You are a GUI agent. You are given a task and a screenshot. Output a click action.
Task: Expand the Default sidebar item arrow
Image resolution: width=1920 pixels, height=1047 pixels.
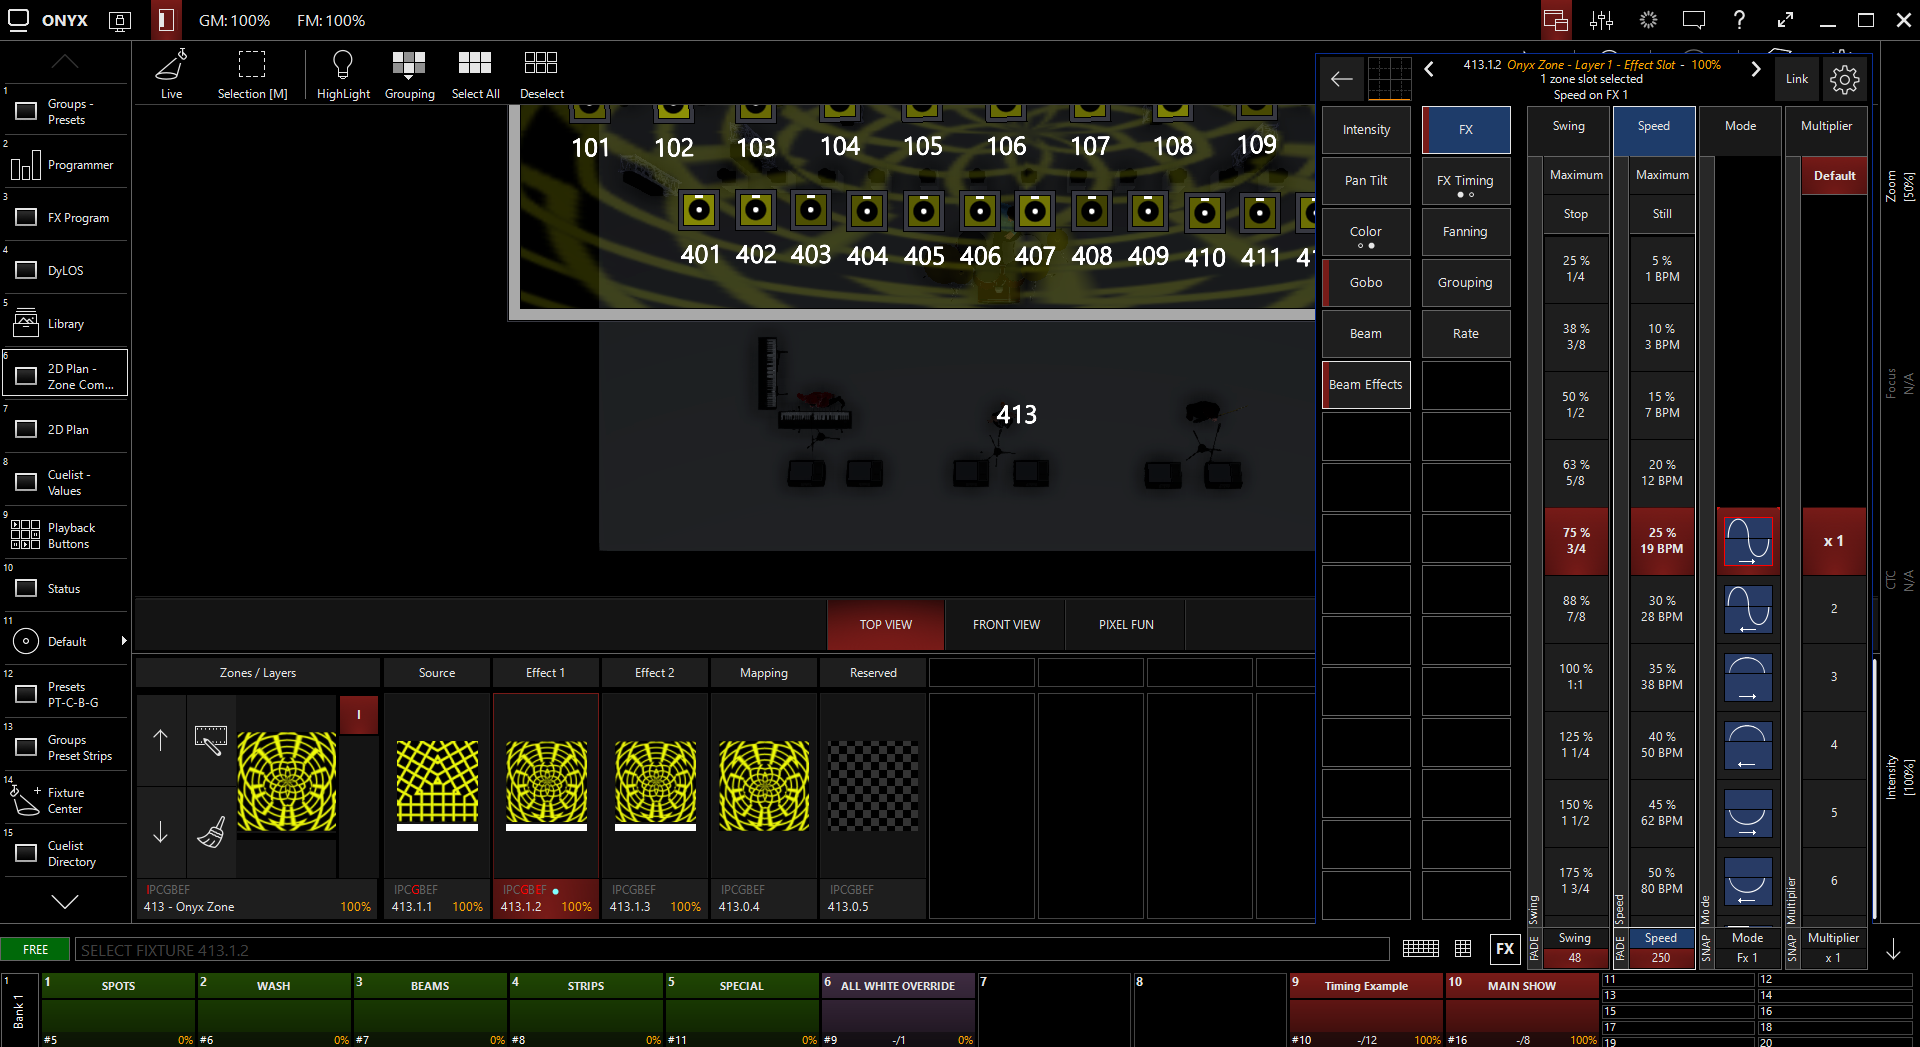pyautogui.click(x=124, y=641)
